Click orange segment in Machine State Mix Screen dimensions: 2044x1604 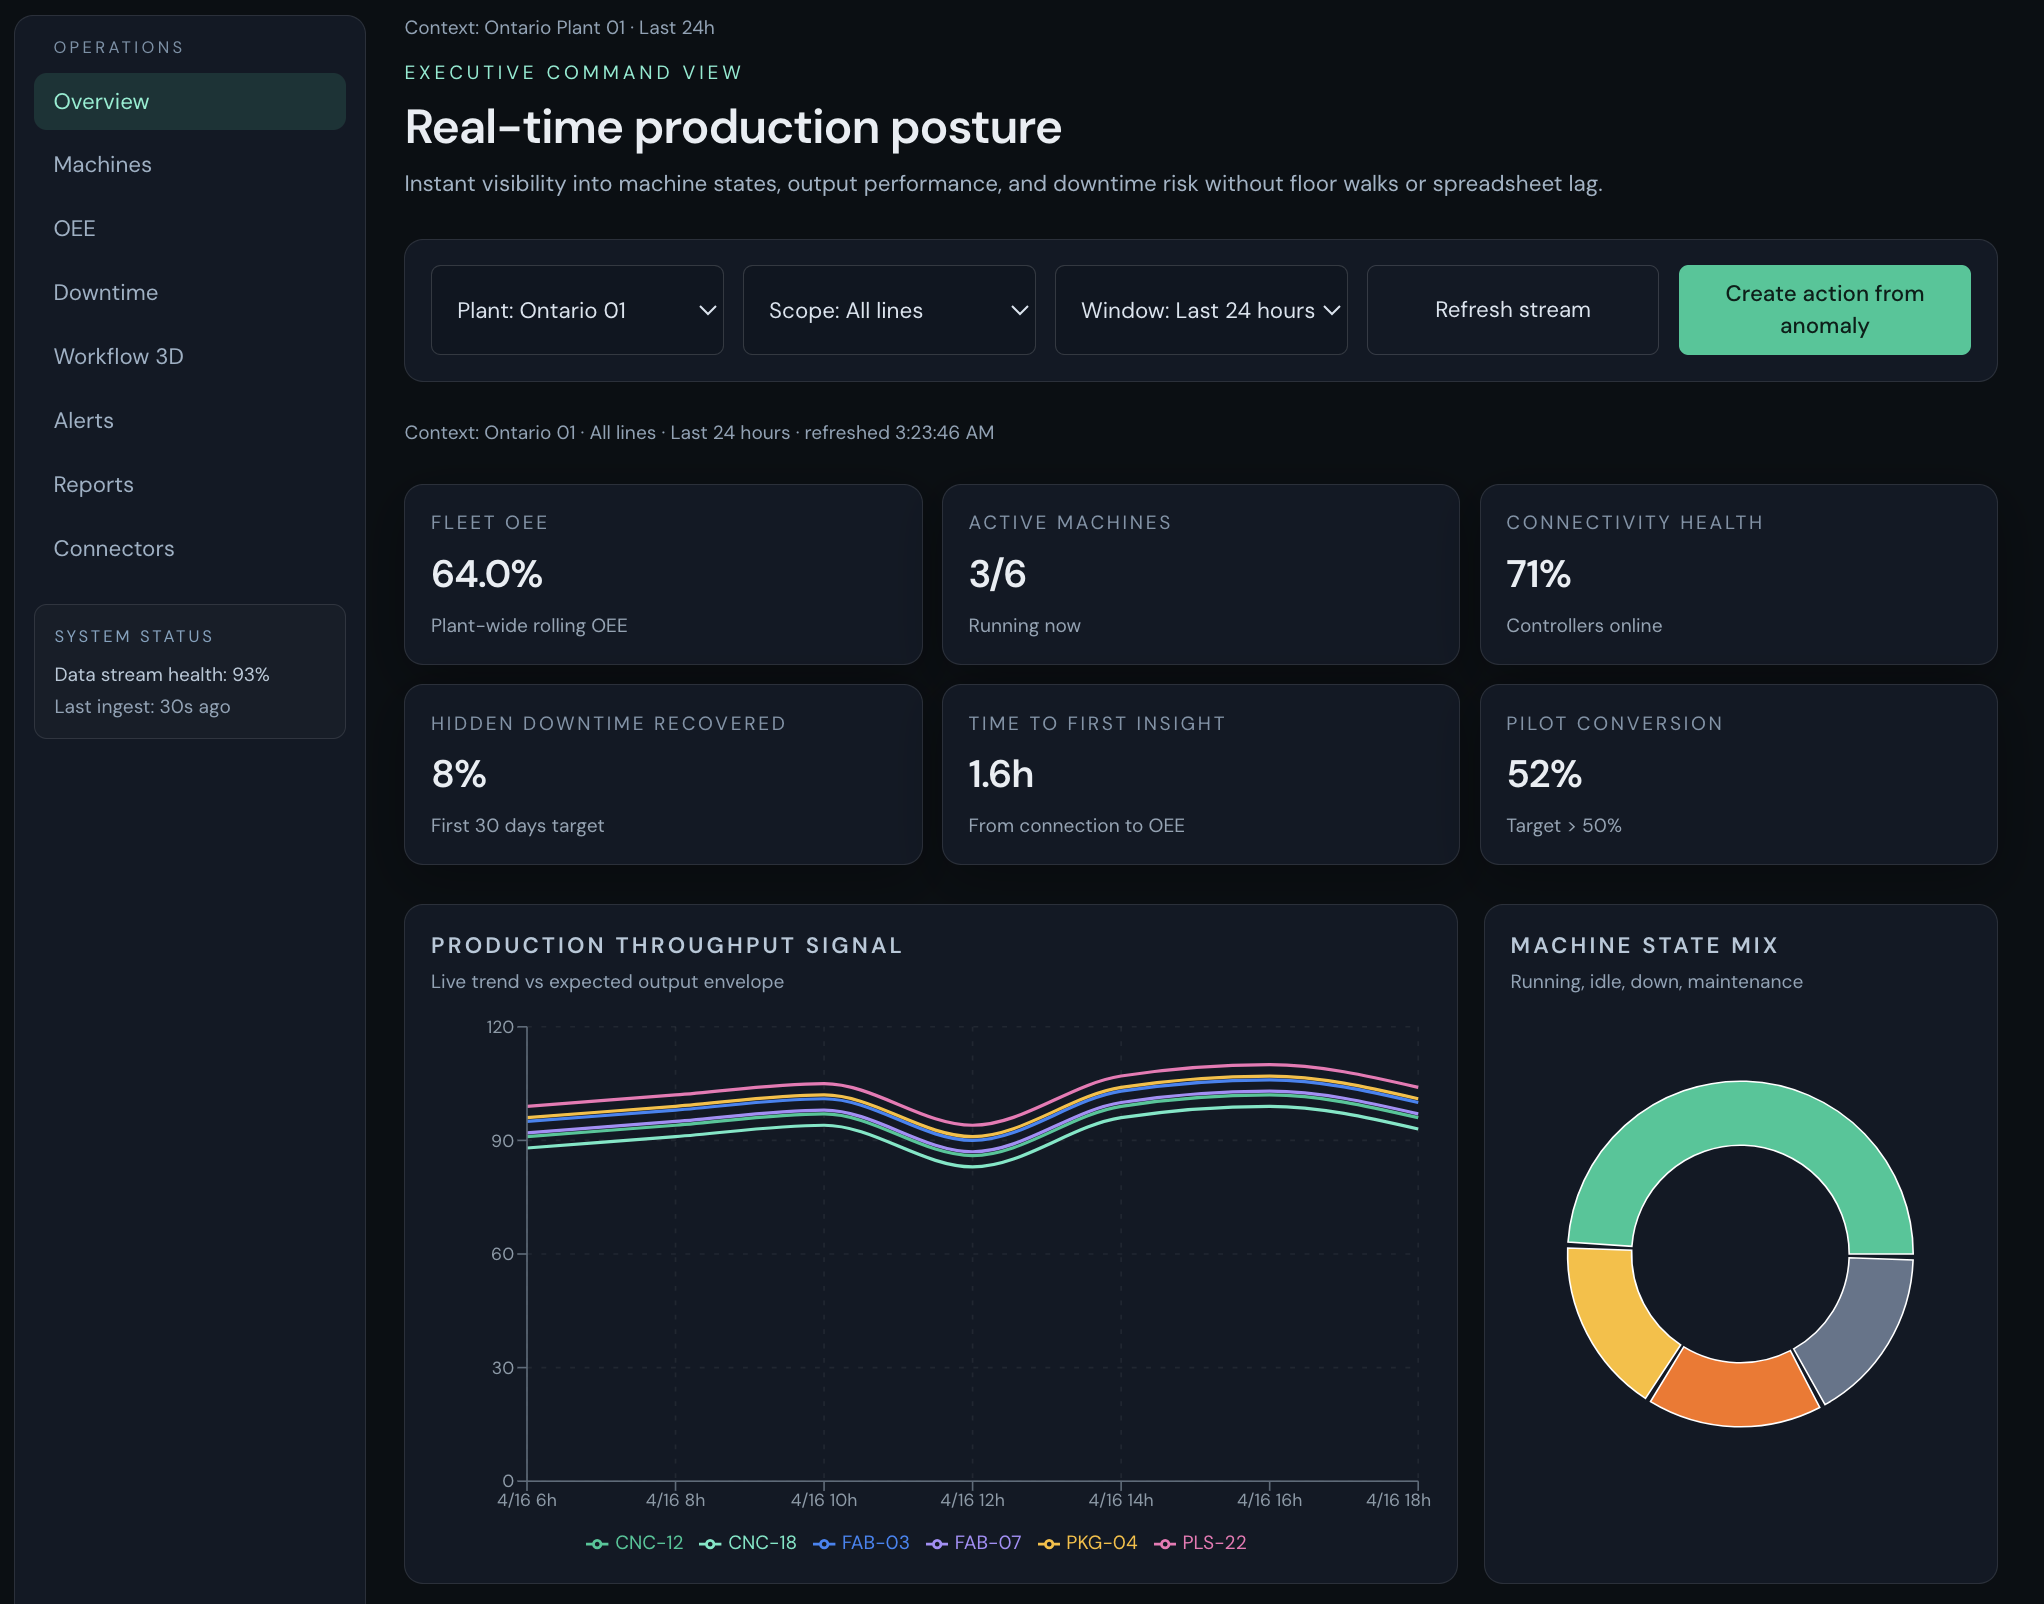click(x=1735, y=1392)
